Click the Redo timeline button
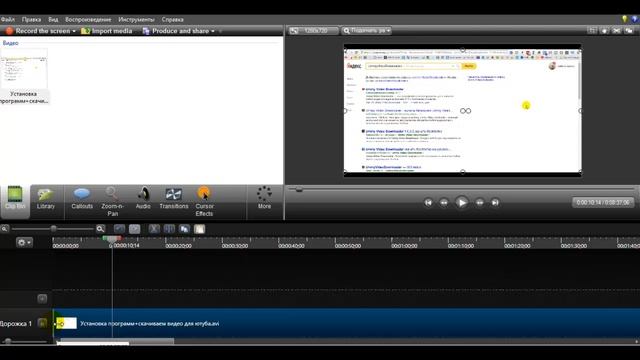Viewport: 640px width, 360px height. click(135, 229)
